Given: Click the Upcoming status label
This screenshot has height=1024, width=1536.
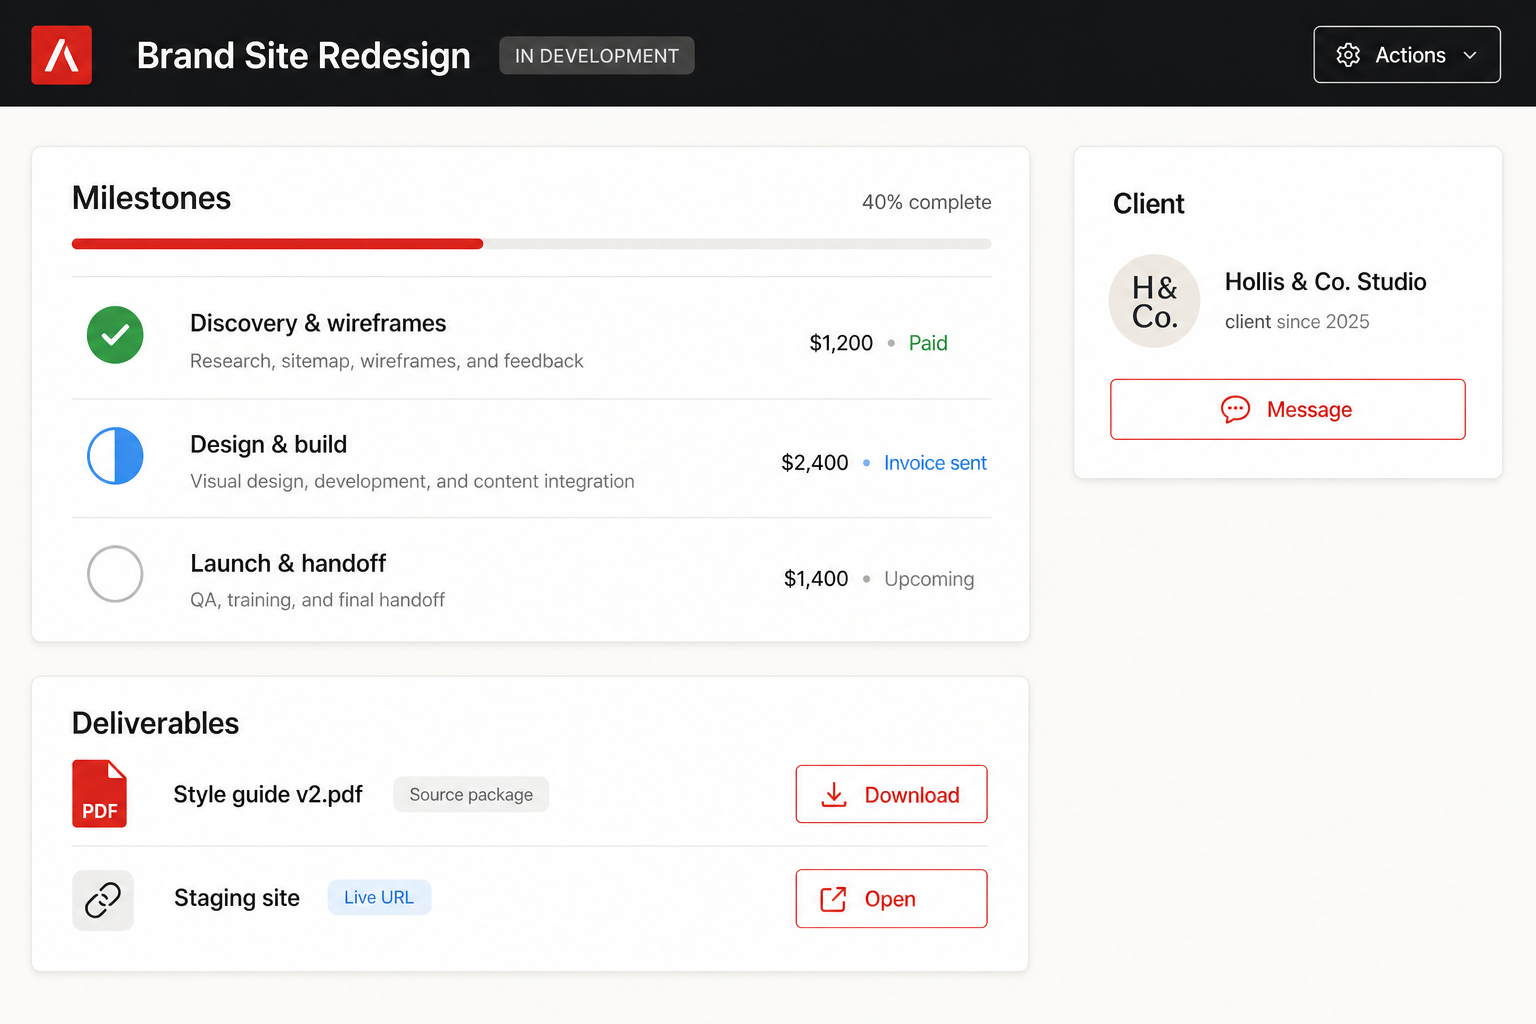Looking at the screenshot, I should [929, 579].
